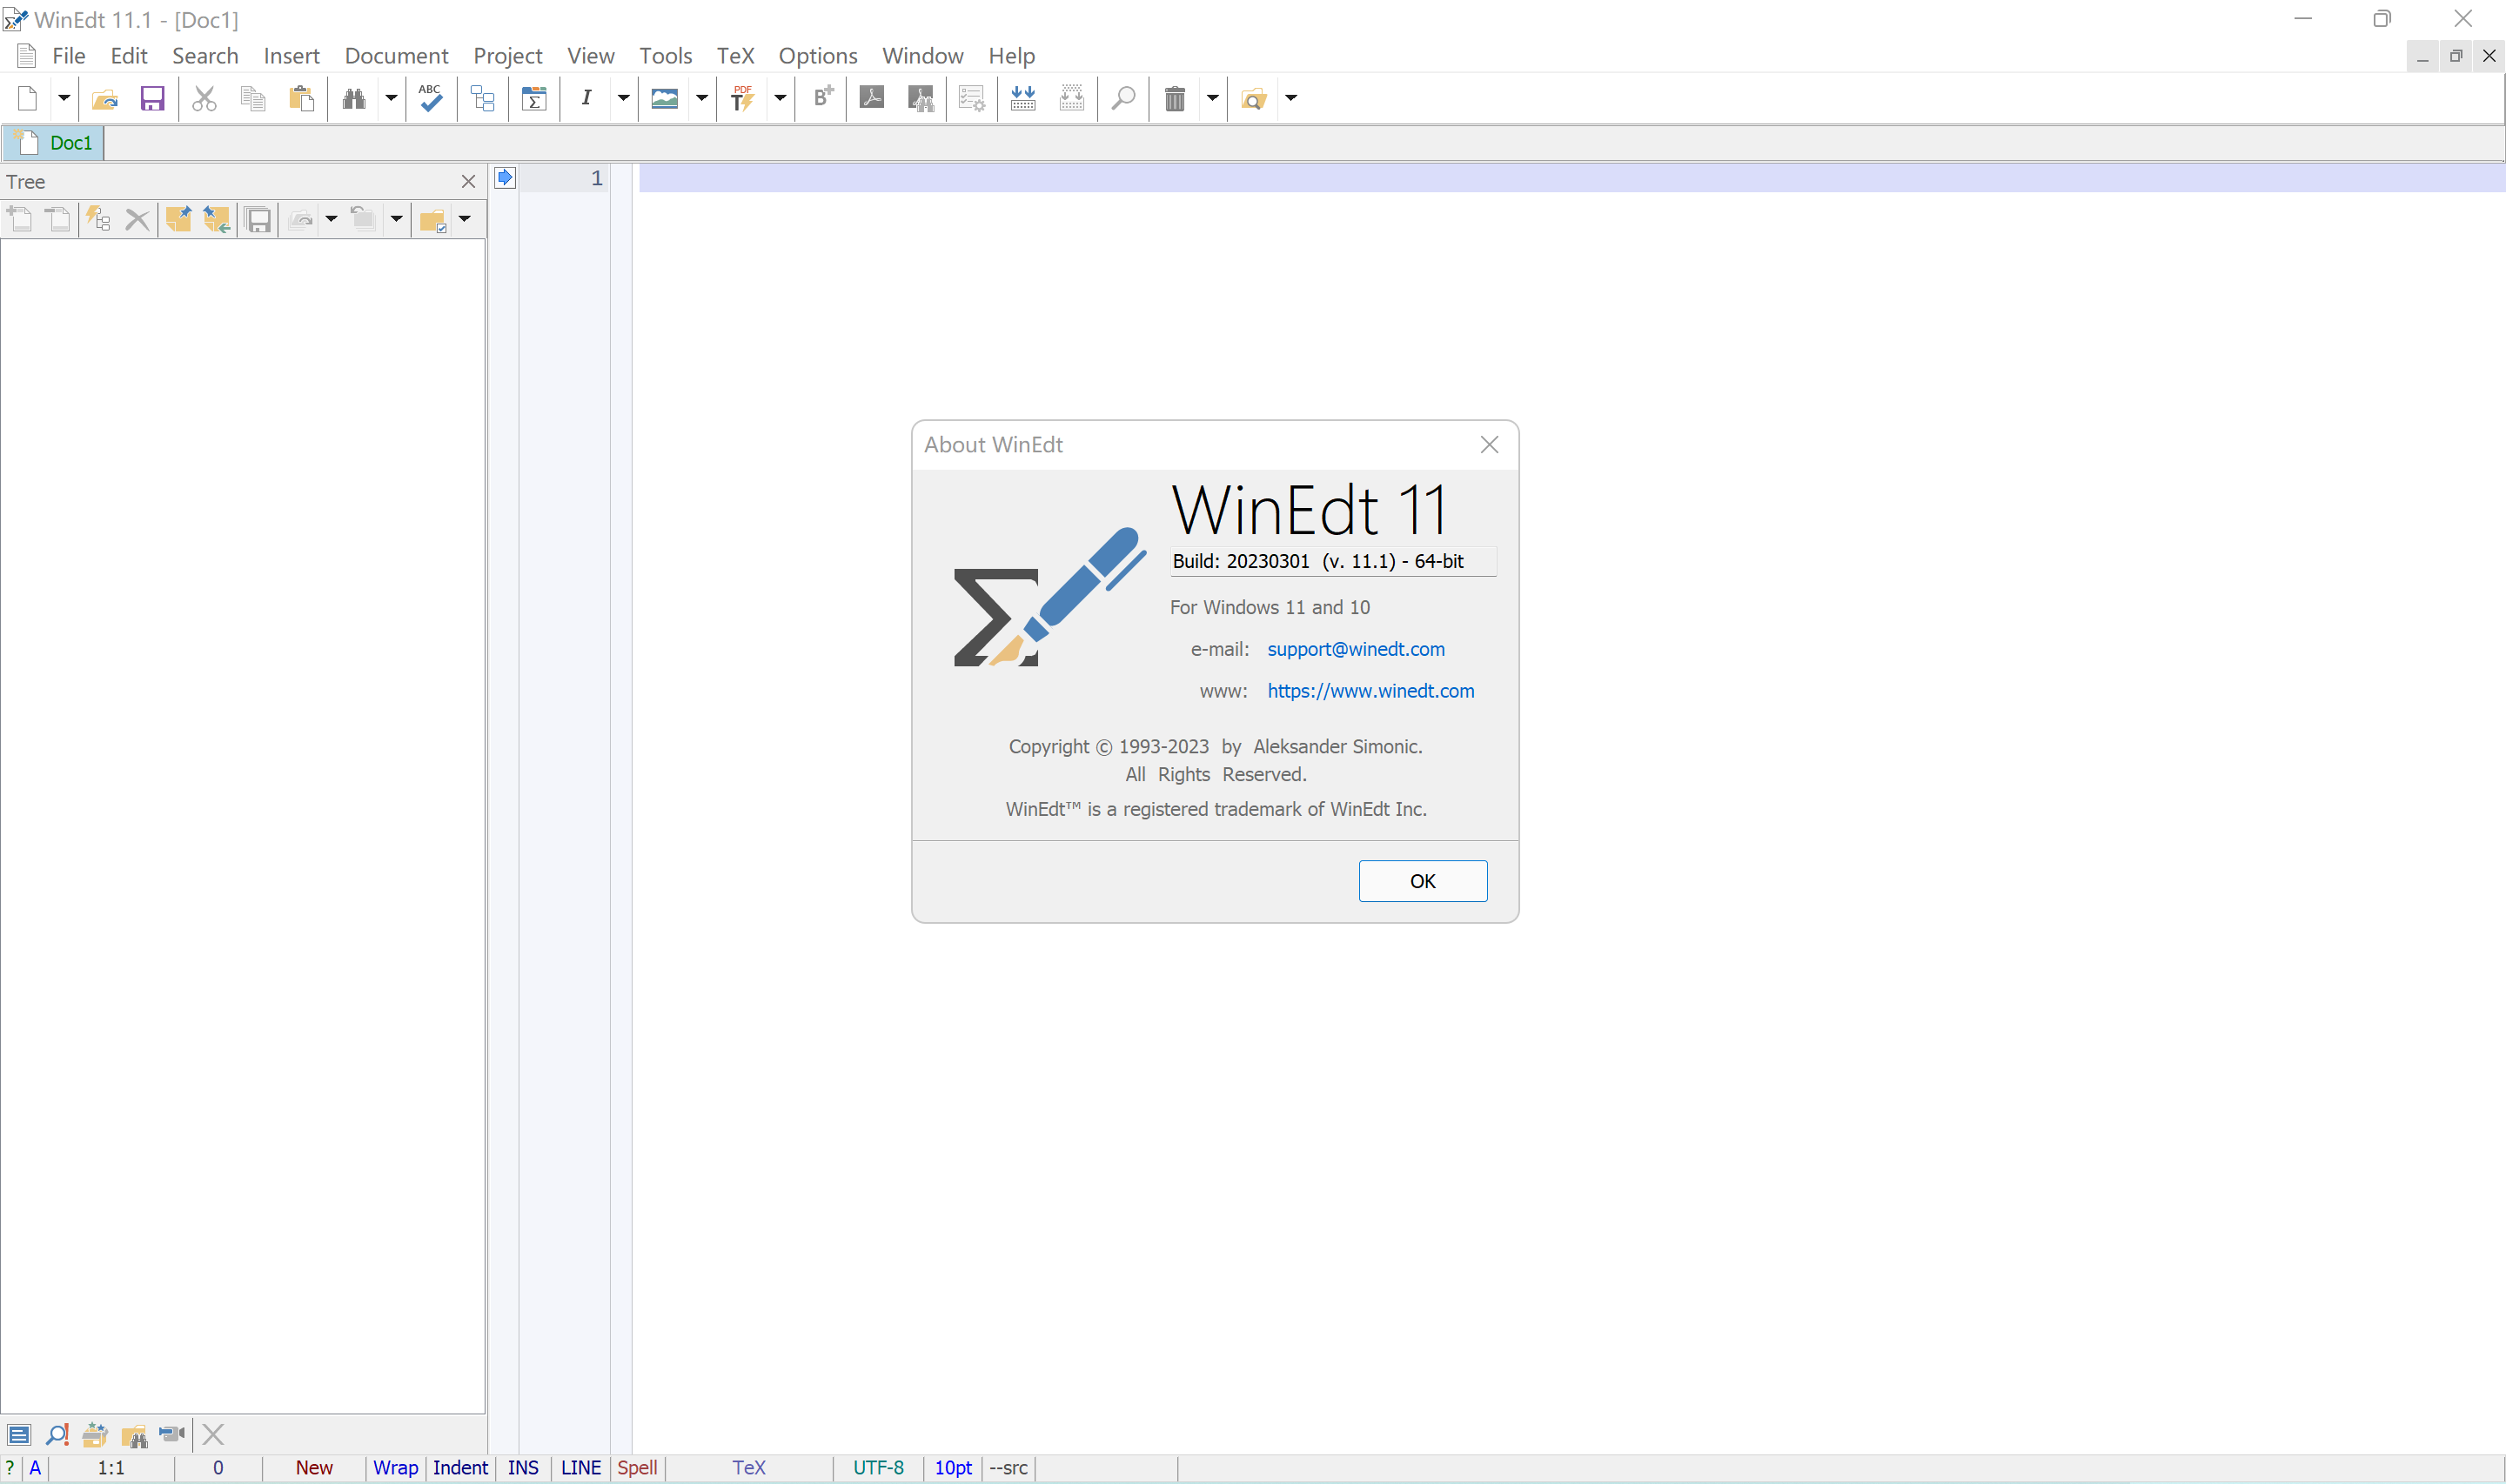
Task: Click the Build version field in About dialog
Action: 1333,561
